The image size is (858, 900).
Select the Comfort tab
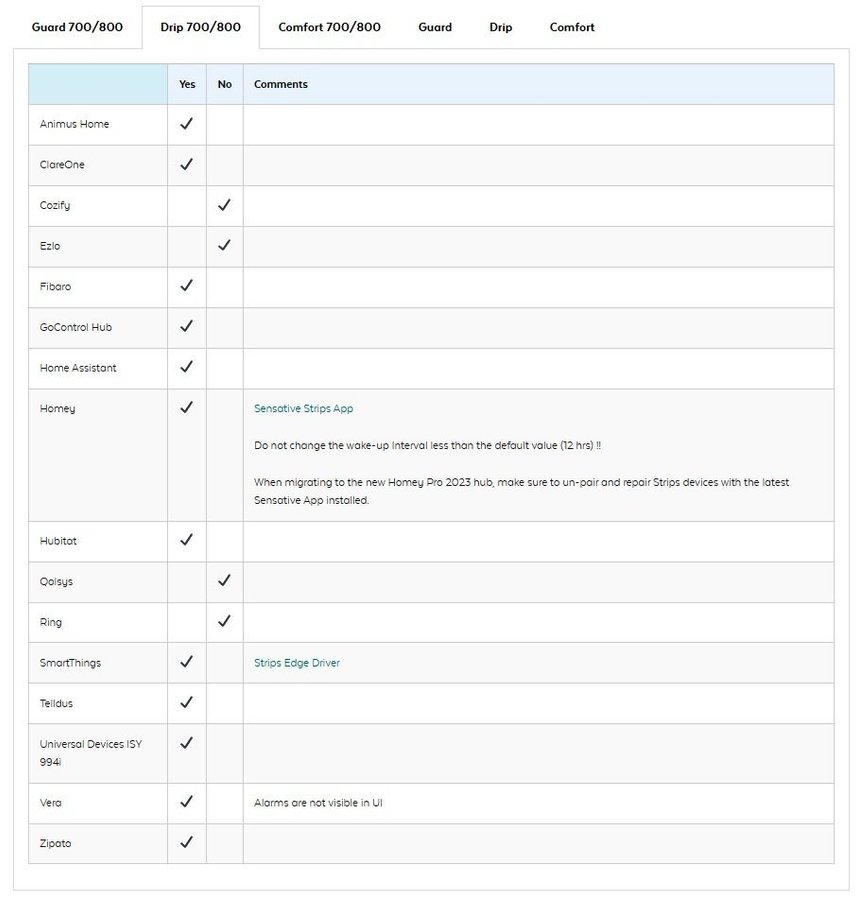click(x=572, y=27)
